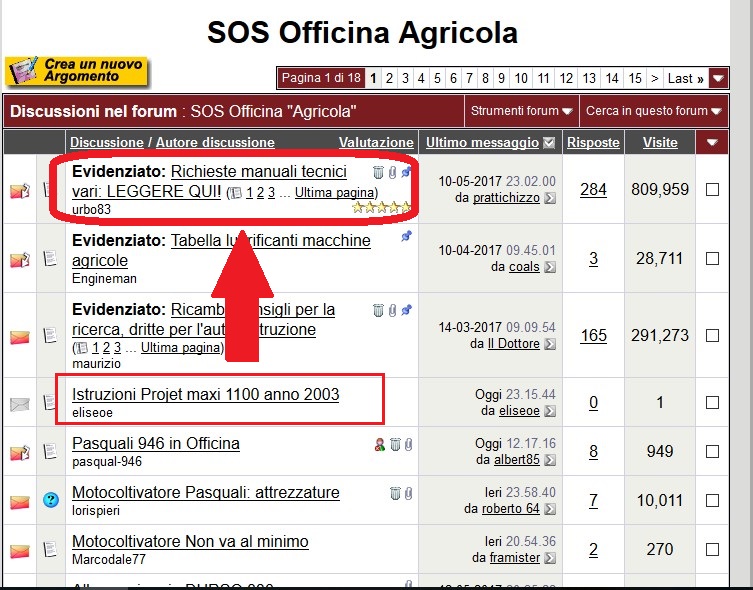The height and width of the screenshot is (590, 753).
Task: Expand the Cerca in questo forum menu
Action: point(653,111)
